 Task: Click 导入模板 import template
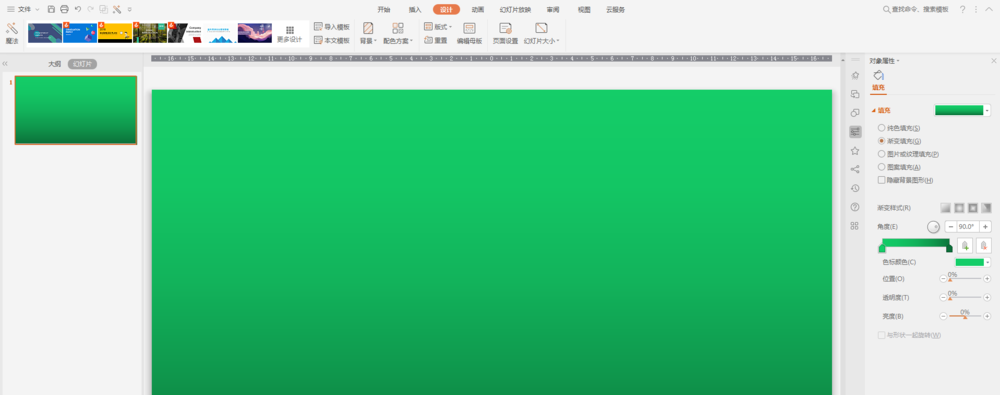pos(332,27)
